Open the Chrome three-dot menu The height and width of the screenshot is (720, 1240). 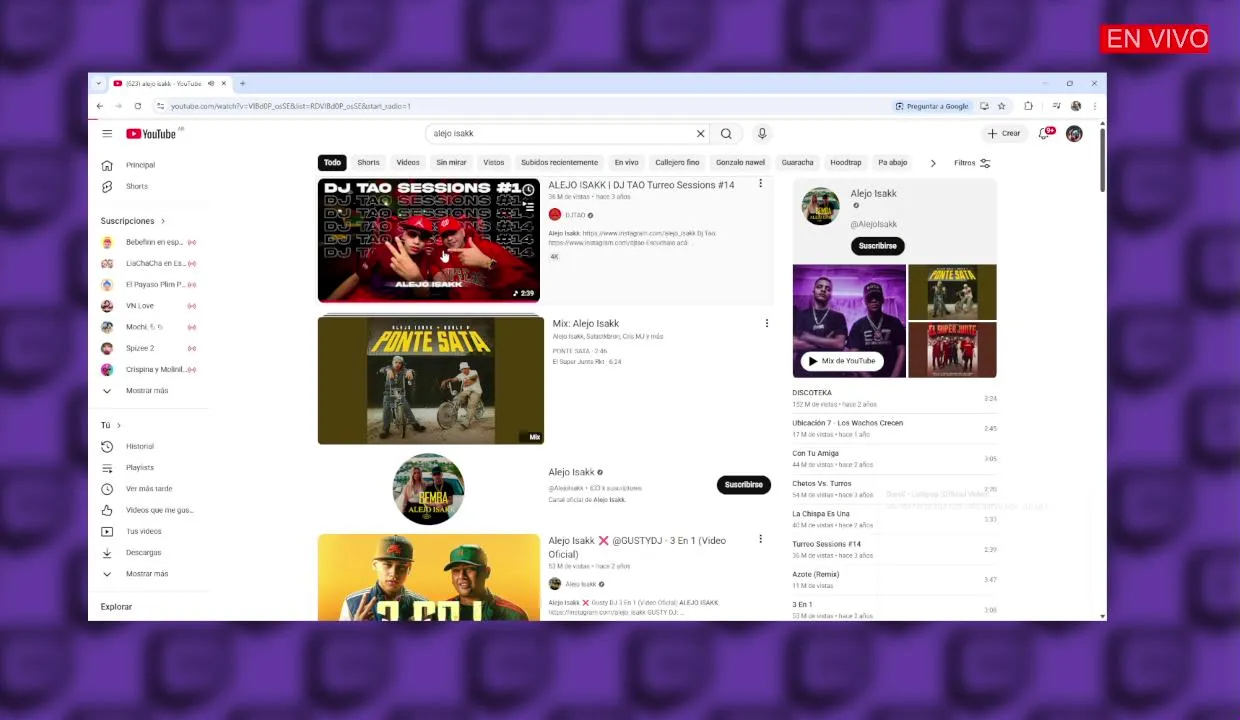point(1095,106)
